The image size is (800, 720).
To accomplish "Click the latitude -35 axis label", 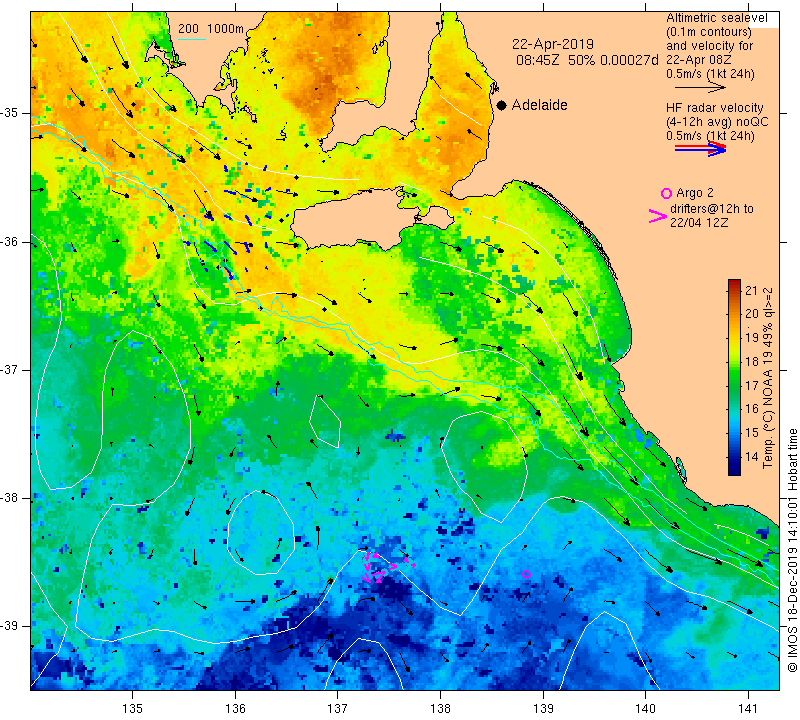I will coord(10,113).
